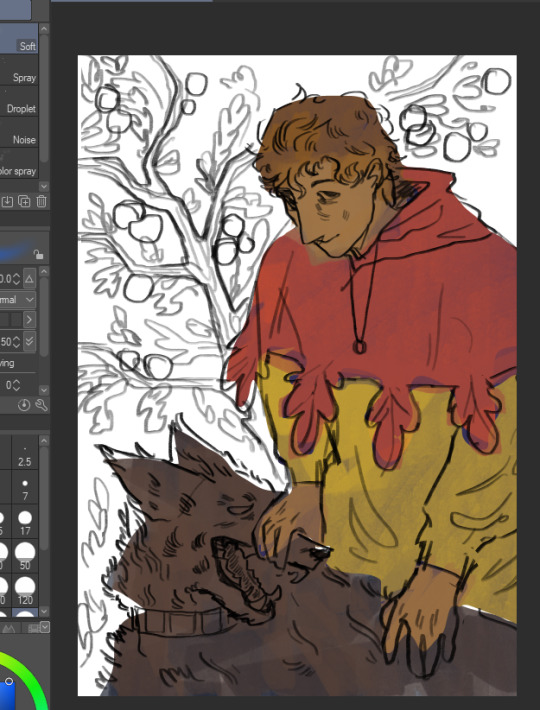Open the color panel tab dropdown chevron
This screenshot has width=540, height=710.
44,628
